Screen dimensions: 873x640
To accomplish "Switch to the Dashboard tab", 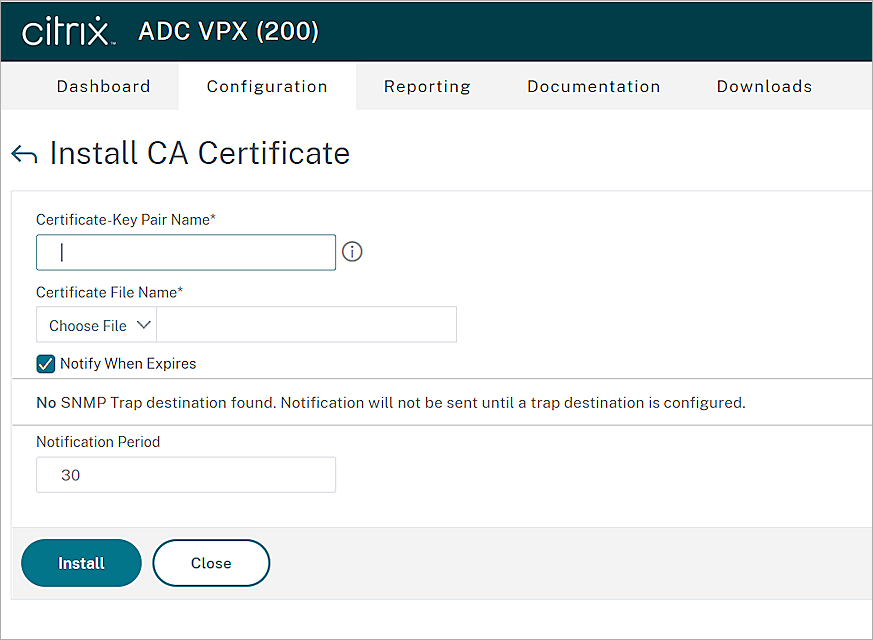I will pos(103,86).
